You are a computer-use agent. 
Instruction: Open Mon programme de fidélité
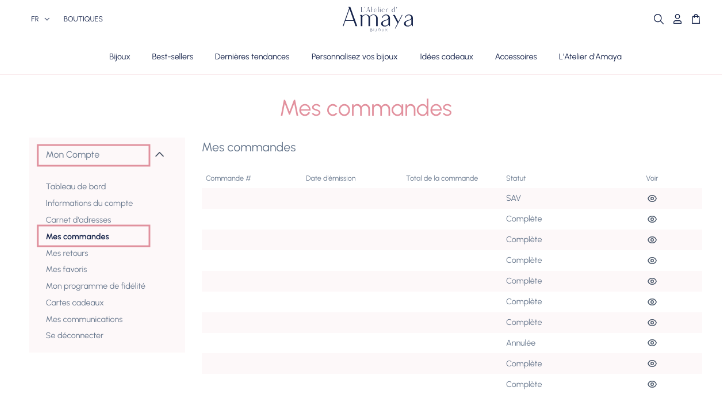(x=96, y=286)
